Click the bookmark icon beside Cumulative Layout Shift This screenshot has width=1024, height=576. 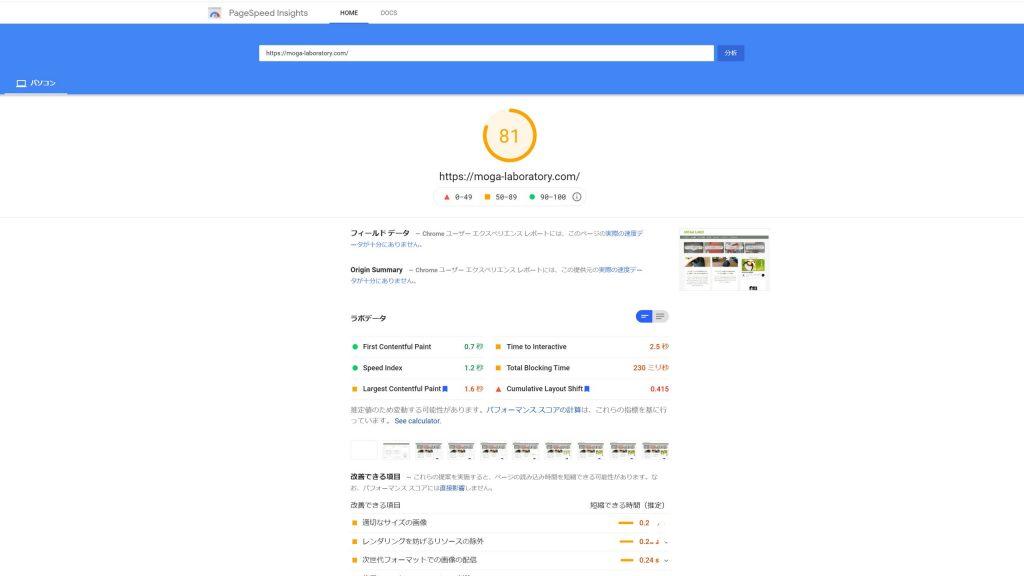(587, 389)
